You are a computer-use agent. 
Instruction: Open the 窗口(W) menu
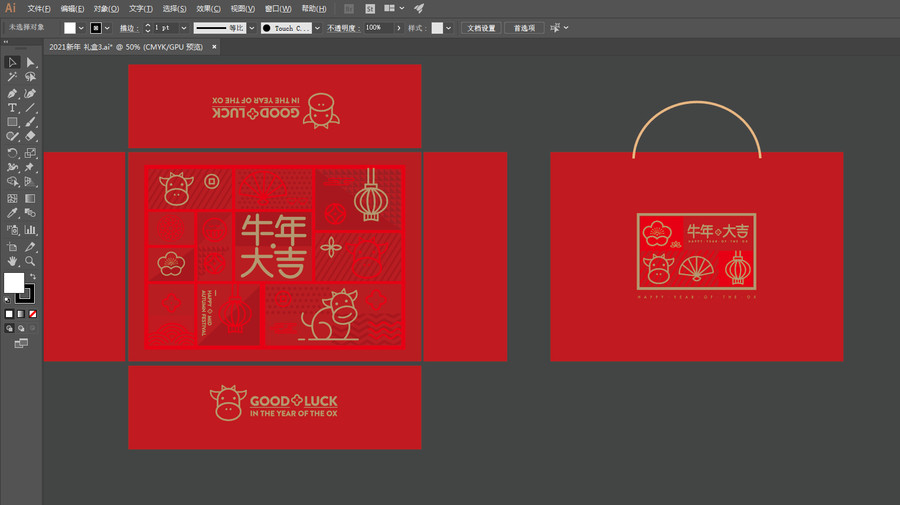[278, 9]
